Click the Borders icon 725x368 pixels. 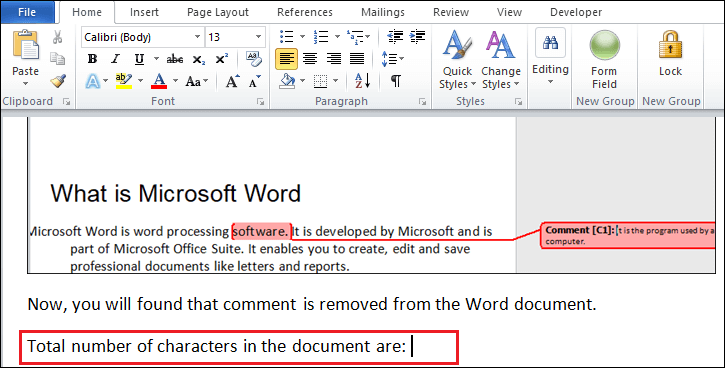pyautogui.click(x=320, y=82)
